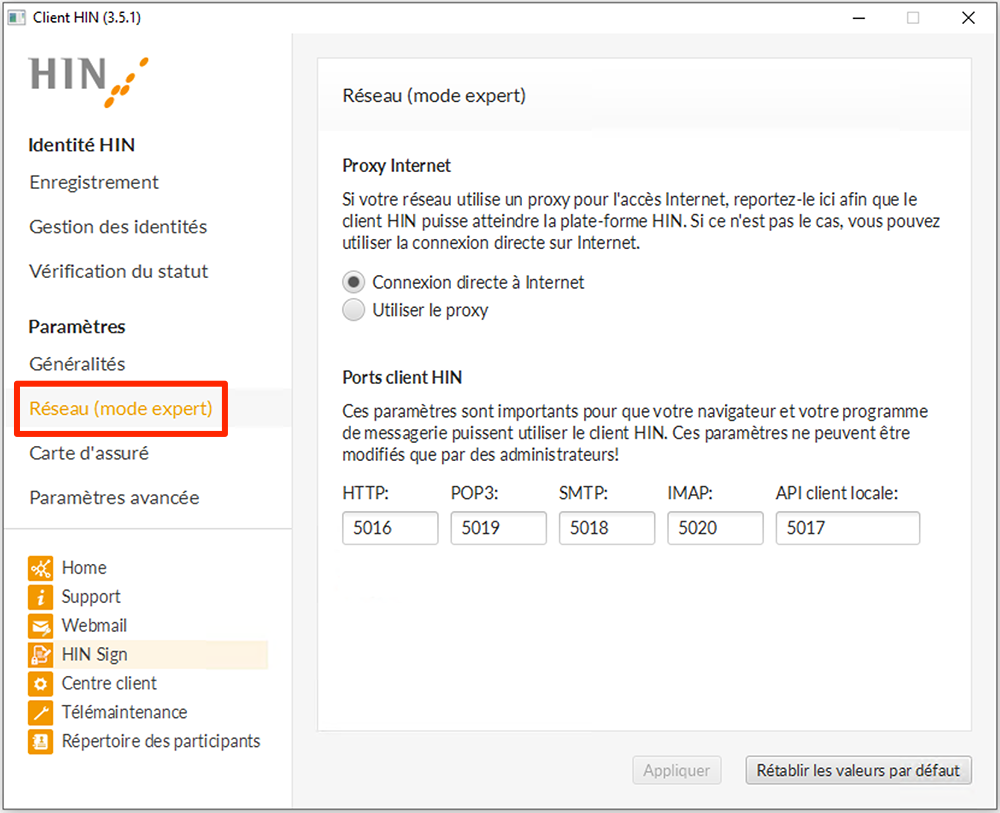Click the Identité HIN sidebar heading

(x=82, y=145)
